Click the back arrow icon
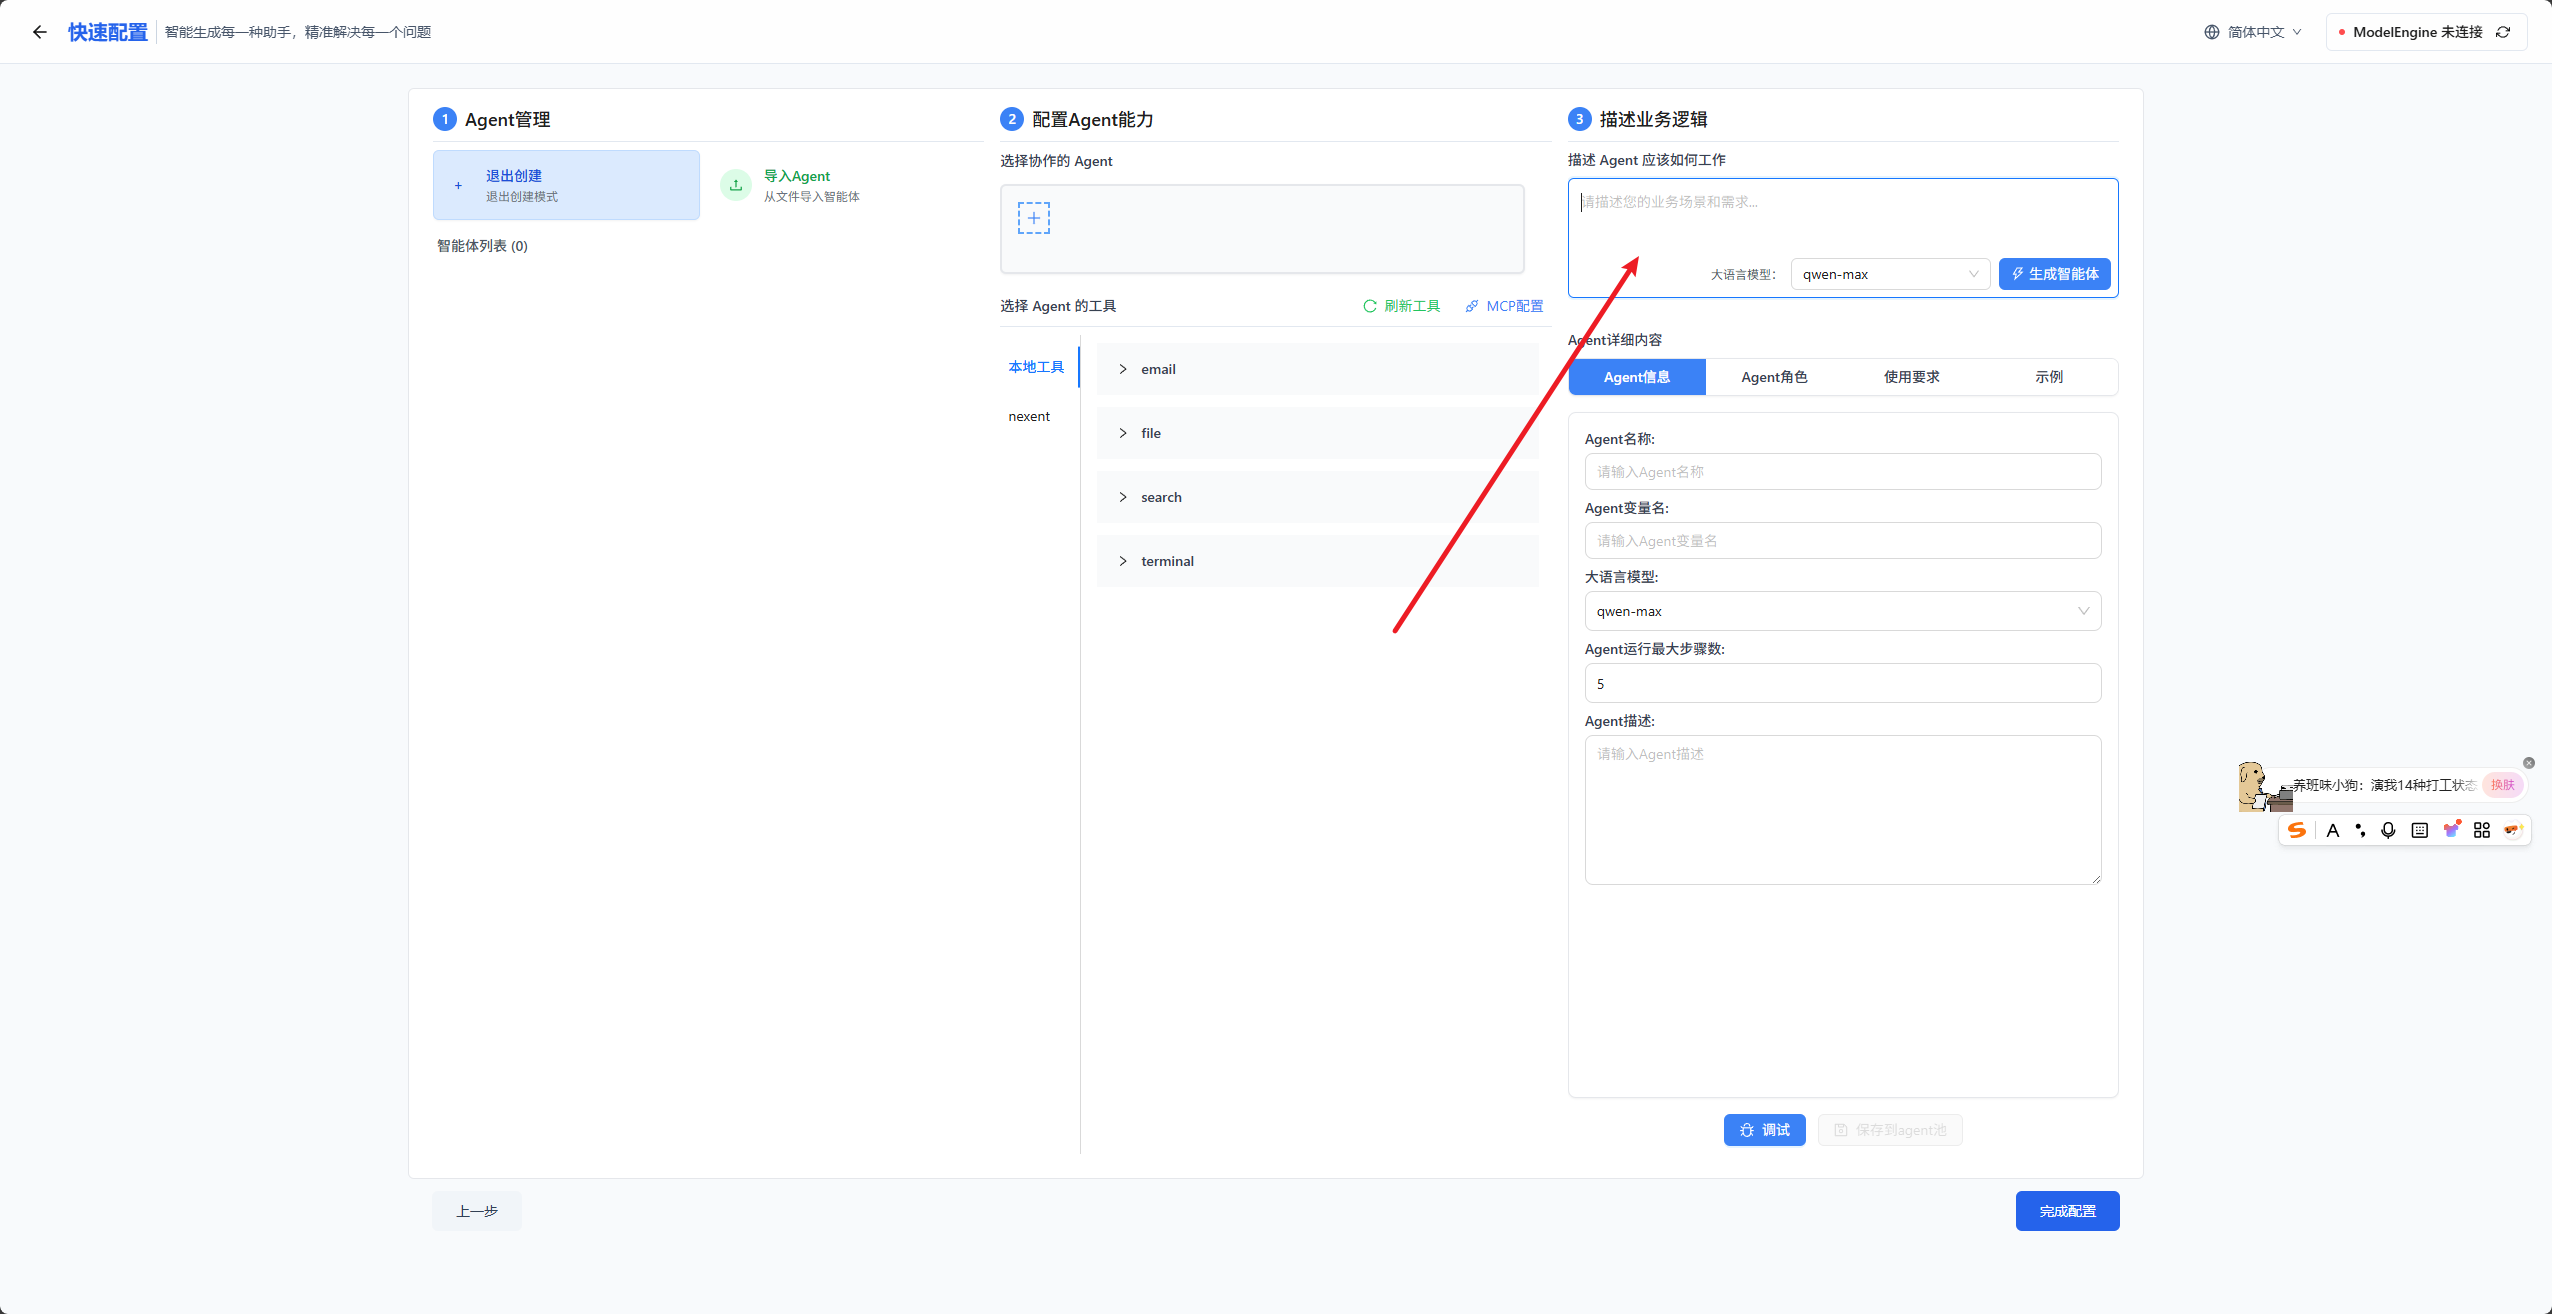Screen dimensions: 2552x1314 [x=40, y=32]
